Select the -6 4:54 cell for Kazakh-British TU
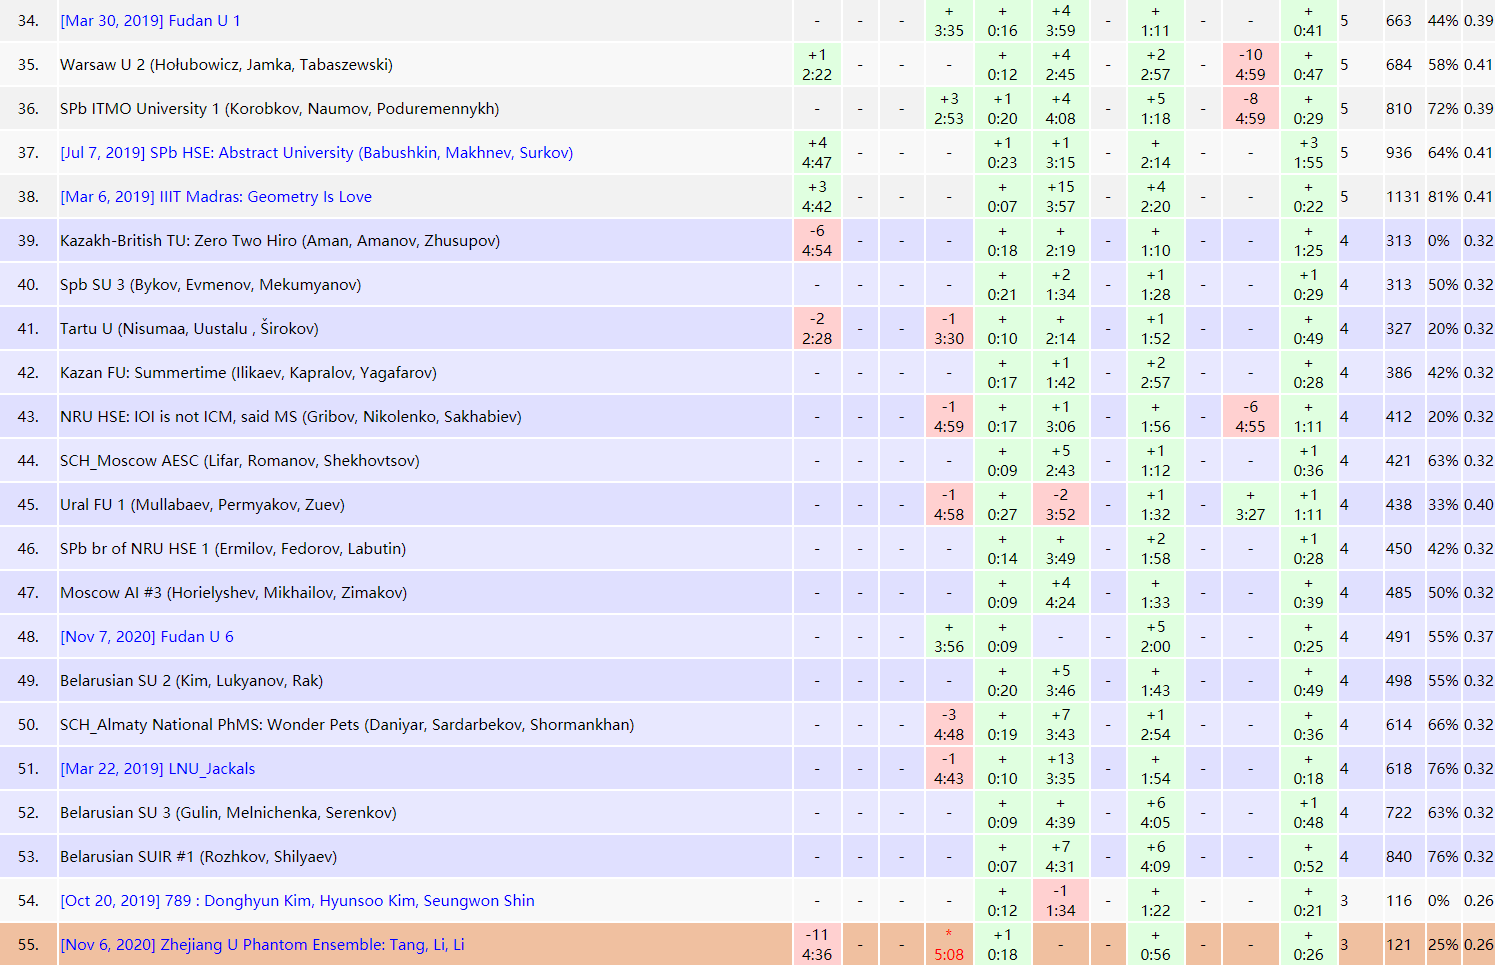 point(817,241)
